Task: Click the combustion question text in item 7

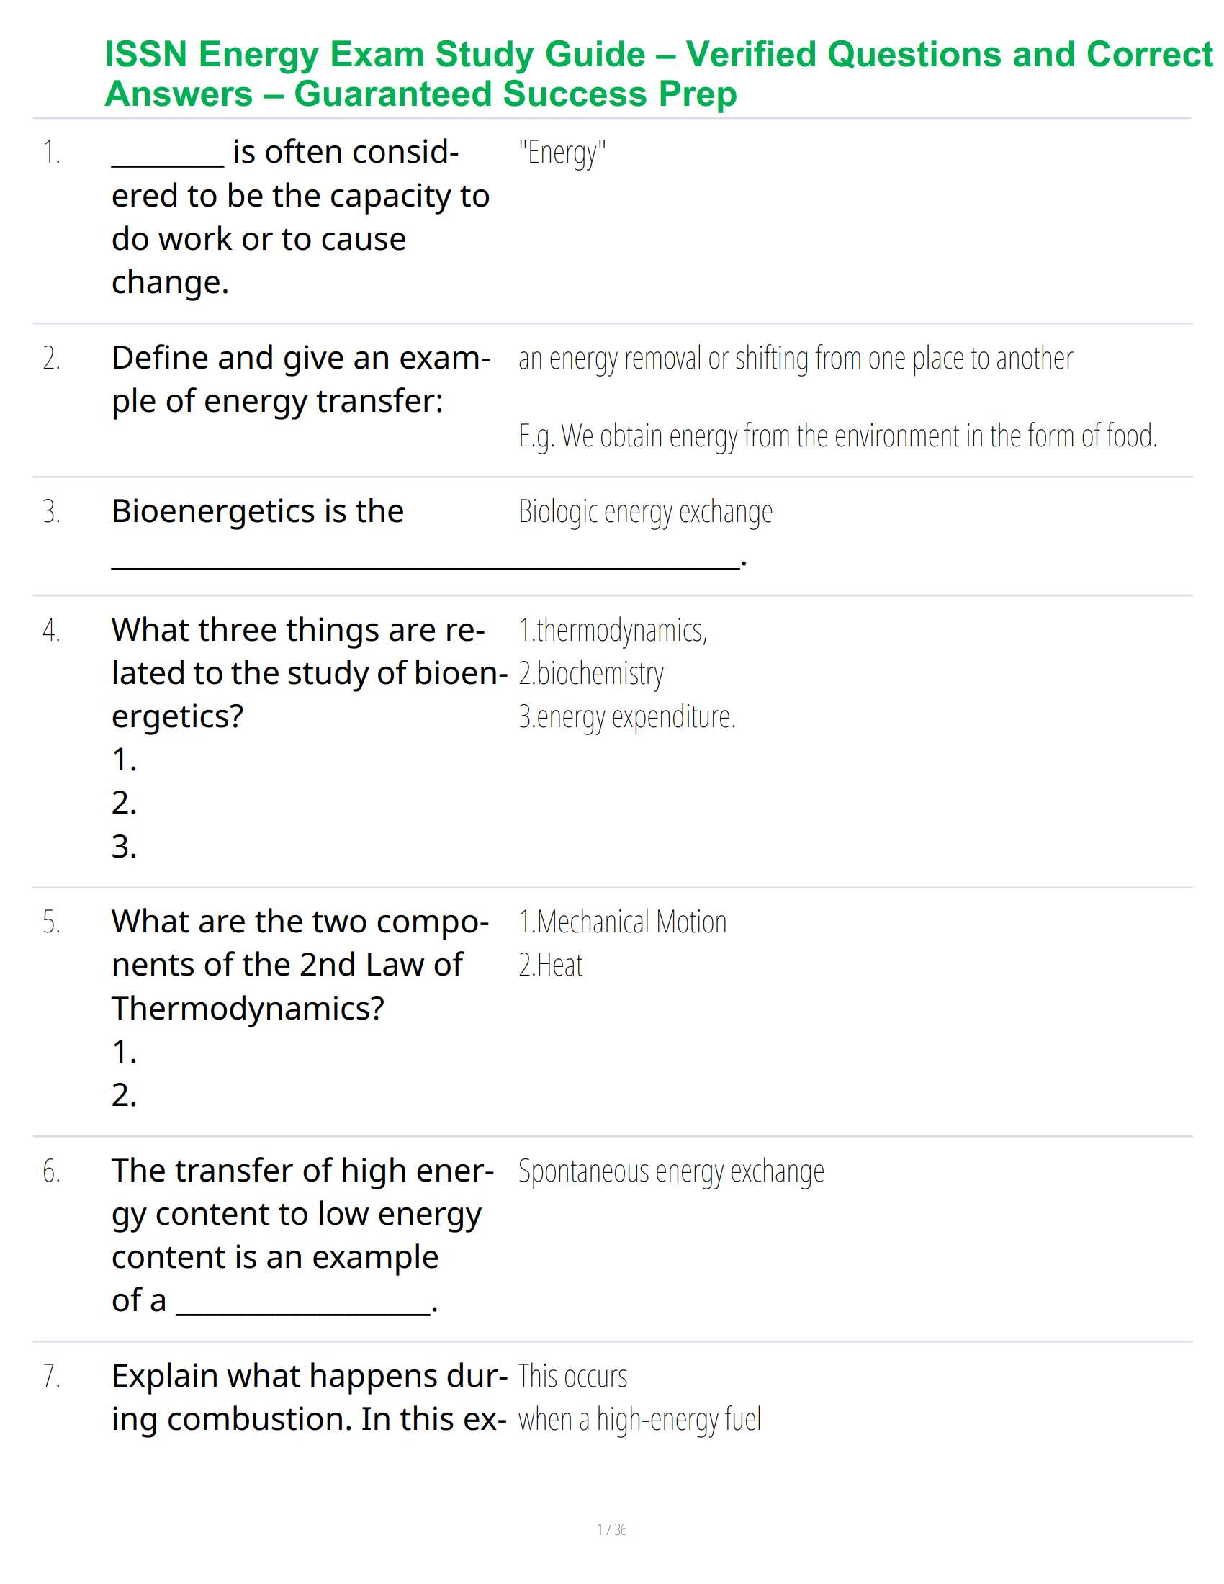Action: click(308, 1397)
